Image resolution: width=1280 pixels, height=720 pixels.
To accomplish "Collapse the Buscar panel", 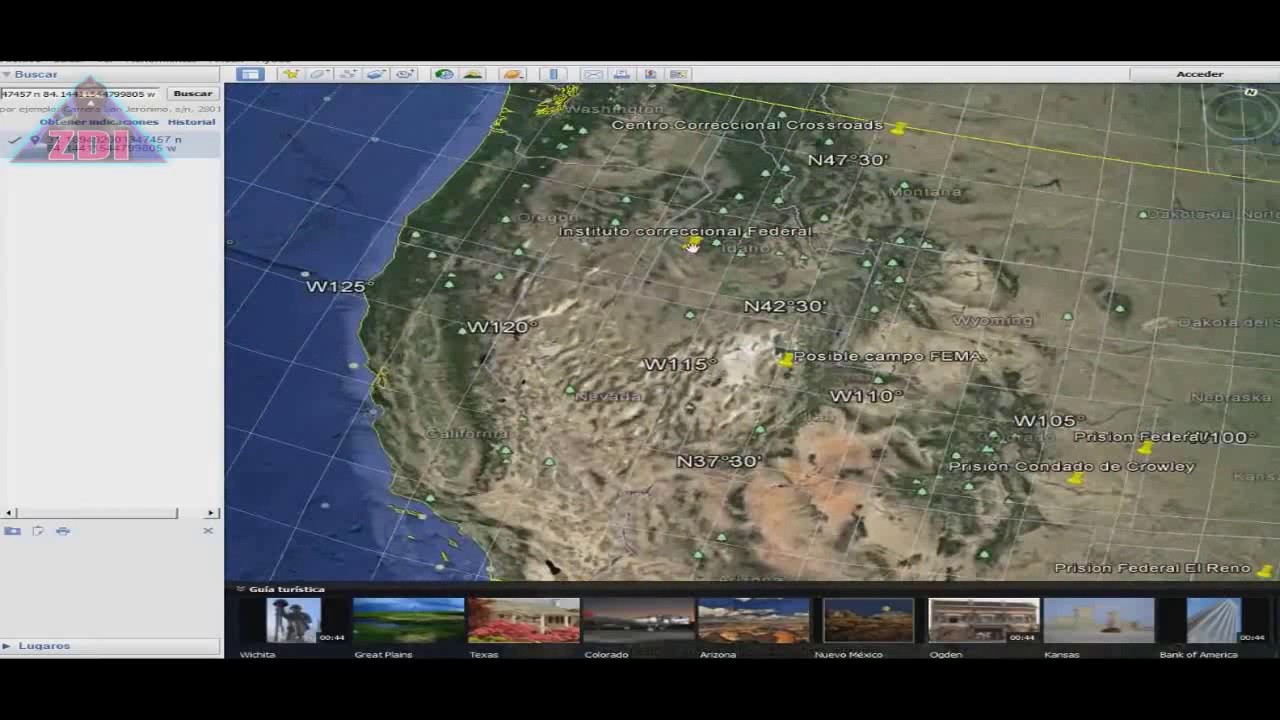I will (x=6, y=74).
